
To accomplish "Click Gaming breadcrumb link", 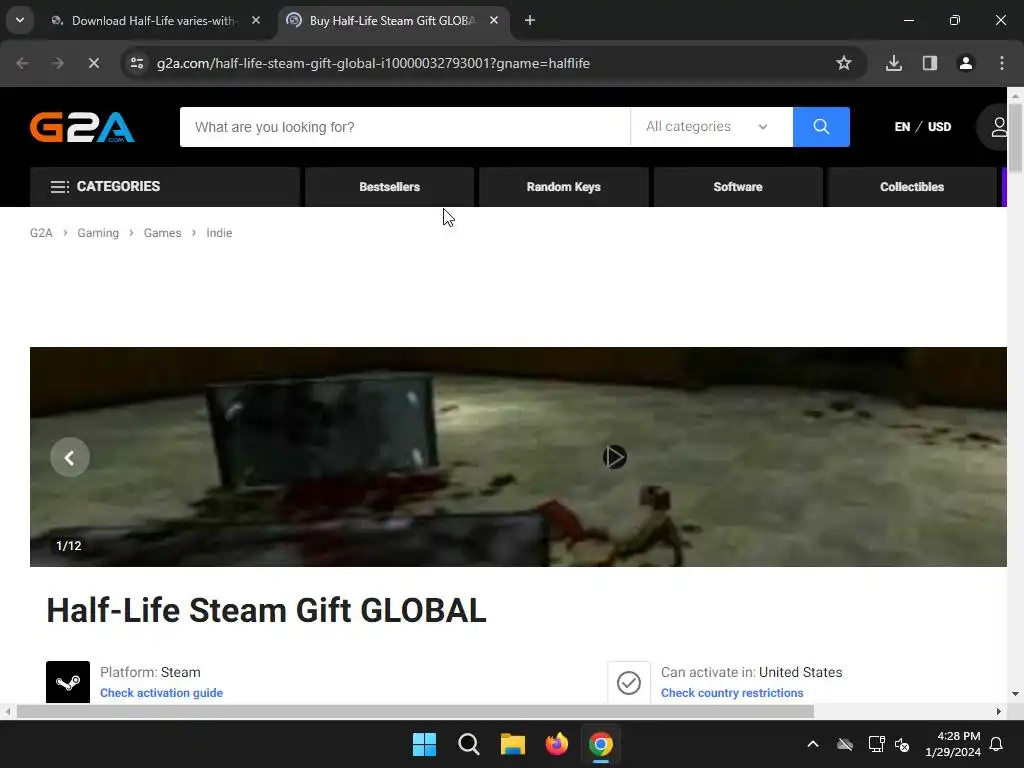I will point(98,233).
